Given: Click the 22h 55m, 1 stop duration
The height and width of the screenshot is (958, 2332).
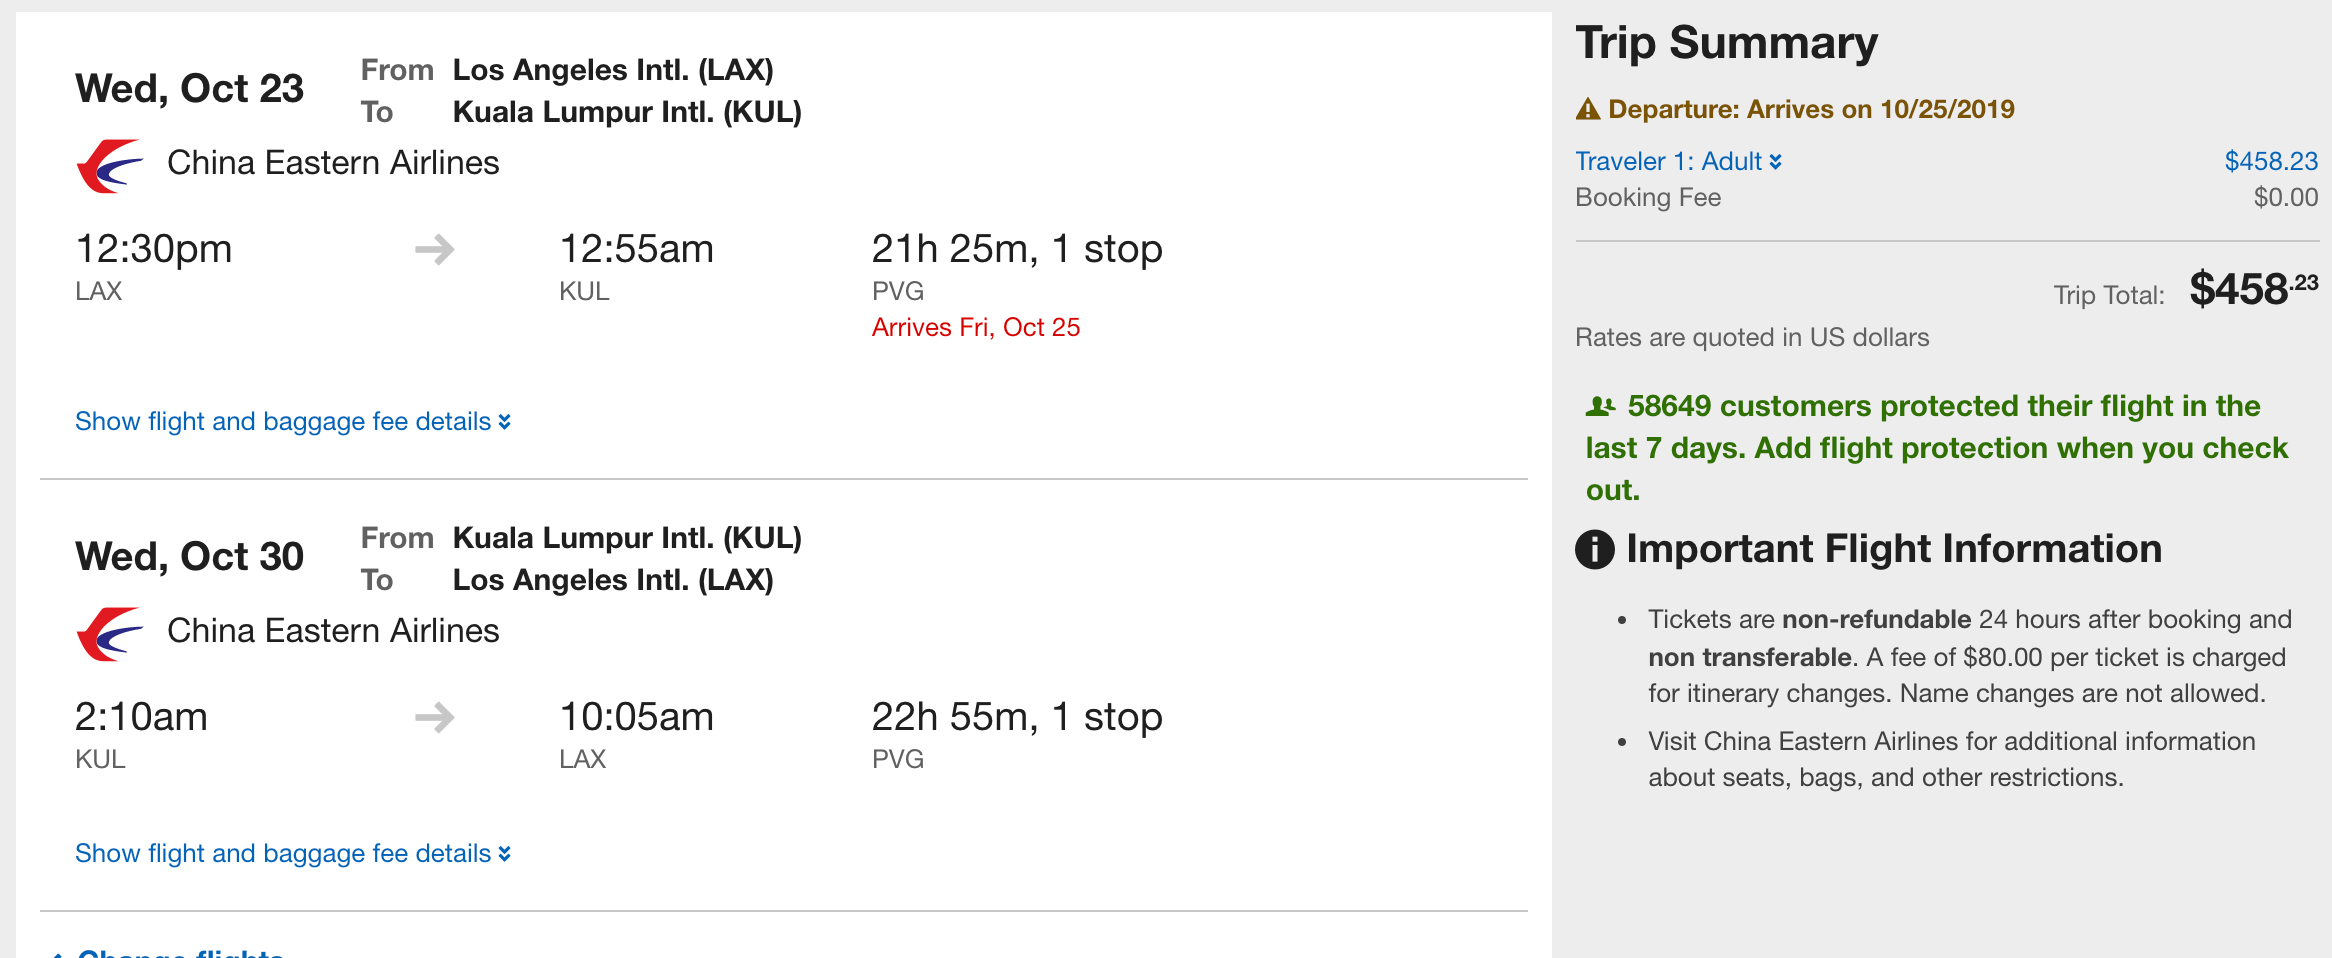Looking at the screenshot, I should [x=1016, y=717].
